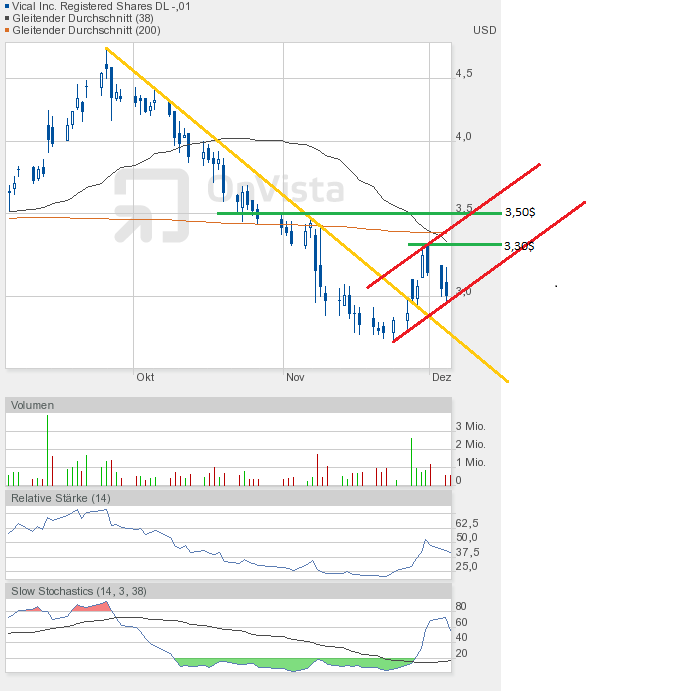The image size is (682, 691).
Task: Click the 80 stochastics axis value
Action: pos(461,606)
